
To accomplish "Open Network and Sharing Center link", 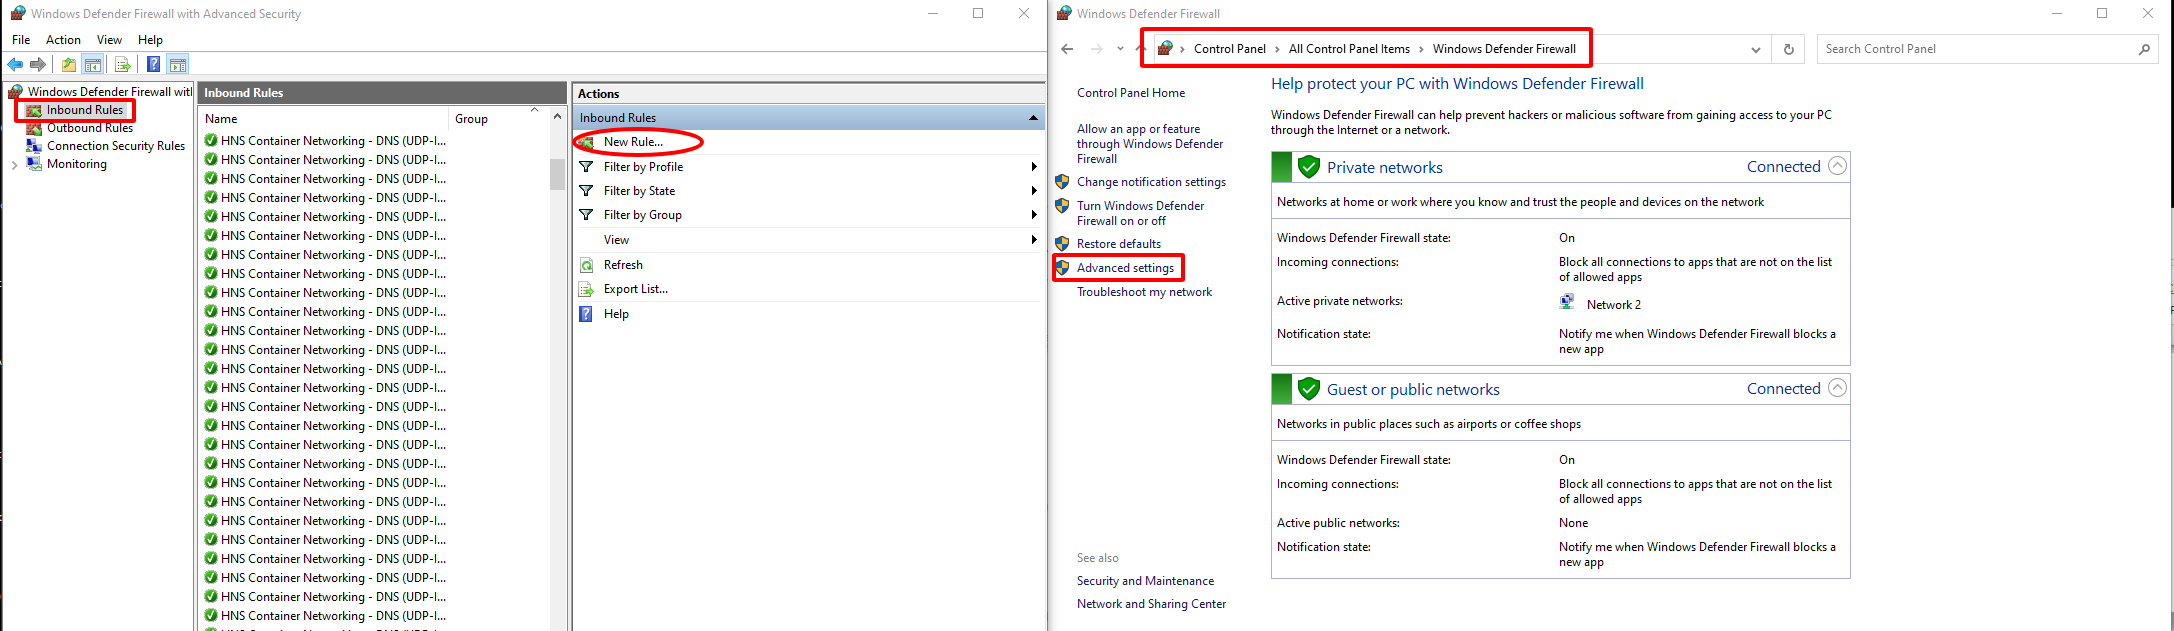I will 1151,604.
